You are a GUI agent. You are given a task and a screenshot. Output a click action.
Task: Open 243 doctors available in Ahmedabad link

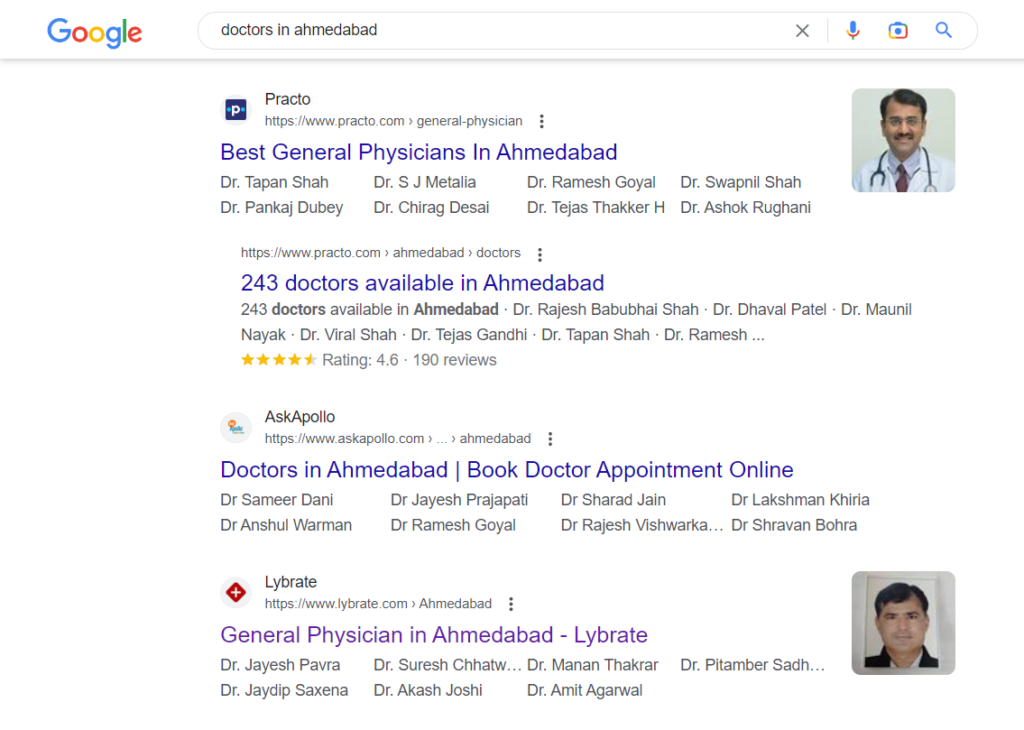(x=423, y=283)
